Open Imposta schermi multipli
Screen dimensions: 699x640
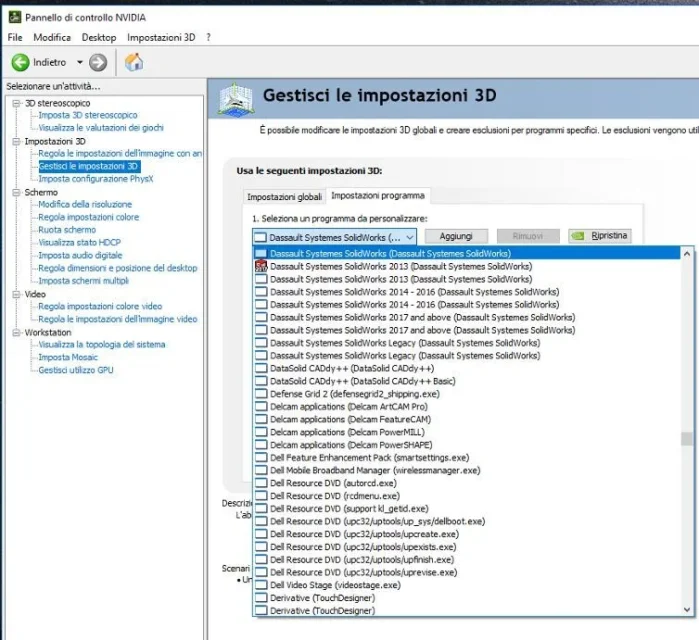[83, 281]
